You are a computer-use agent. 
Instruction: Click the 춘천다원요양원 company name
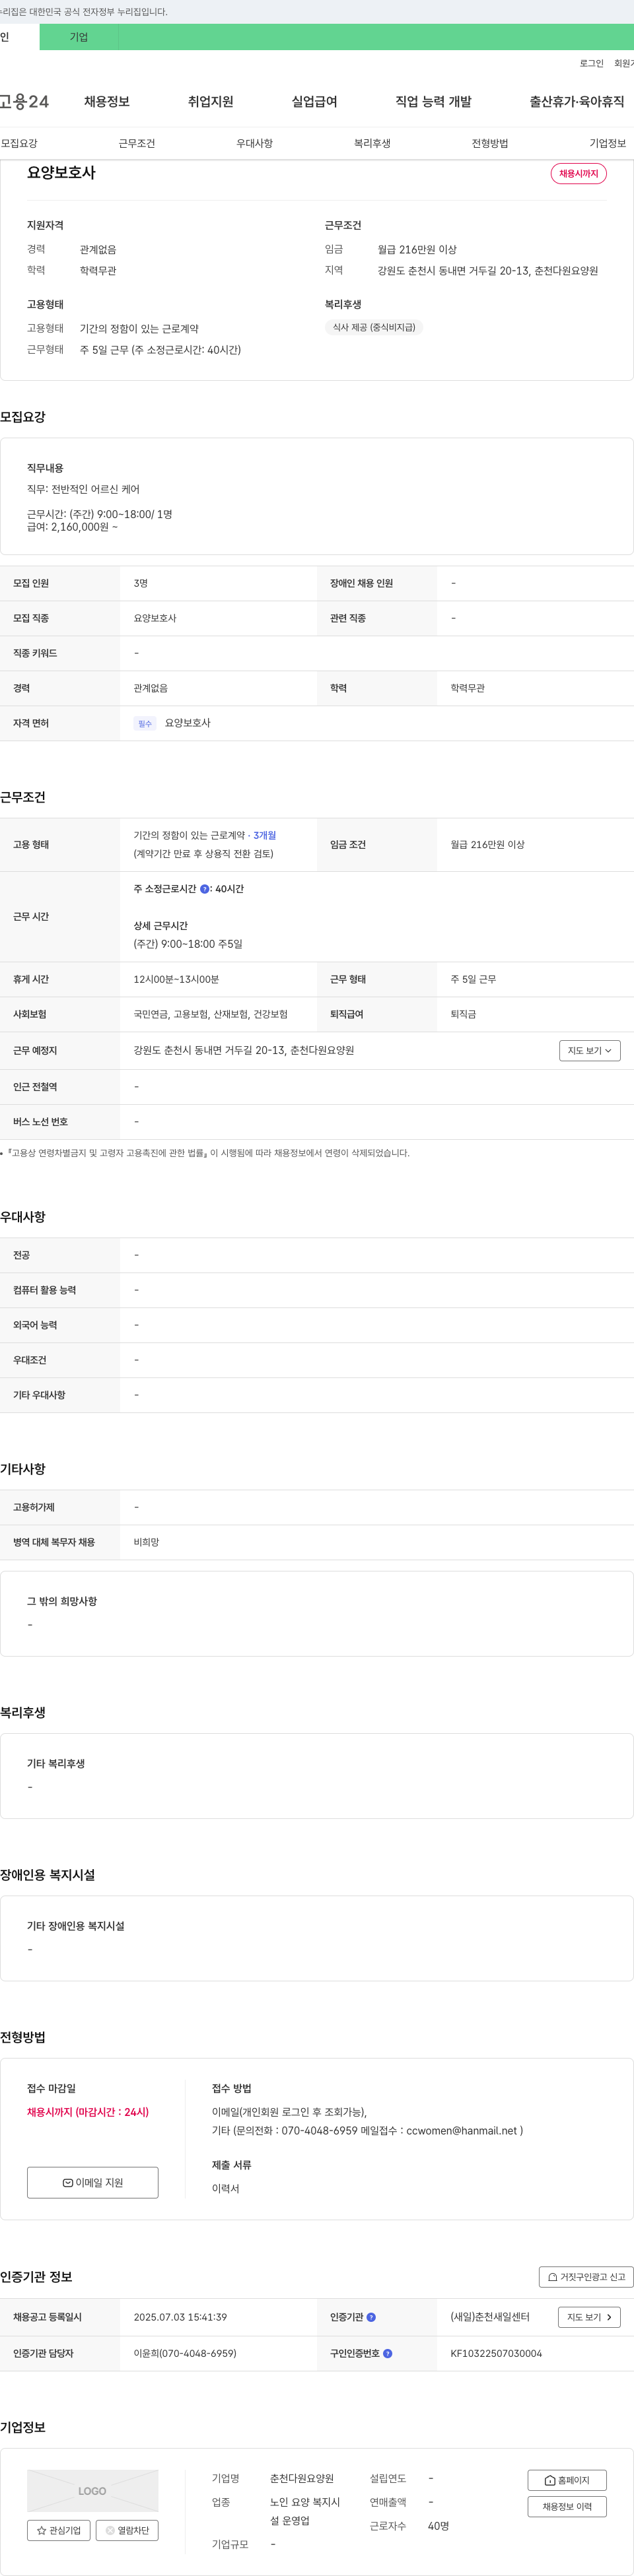pos(302,2479)
